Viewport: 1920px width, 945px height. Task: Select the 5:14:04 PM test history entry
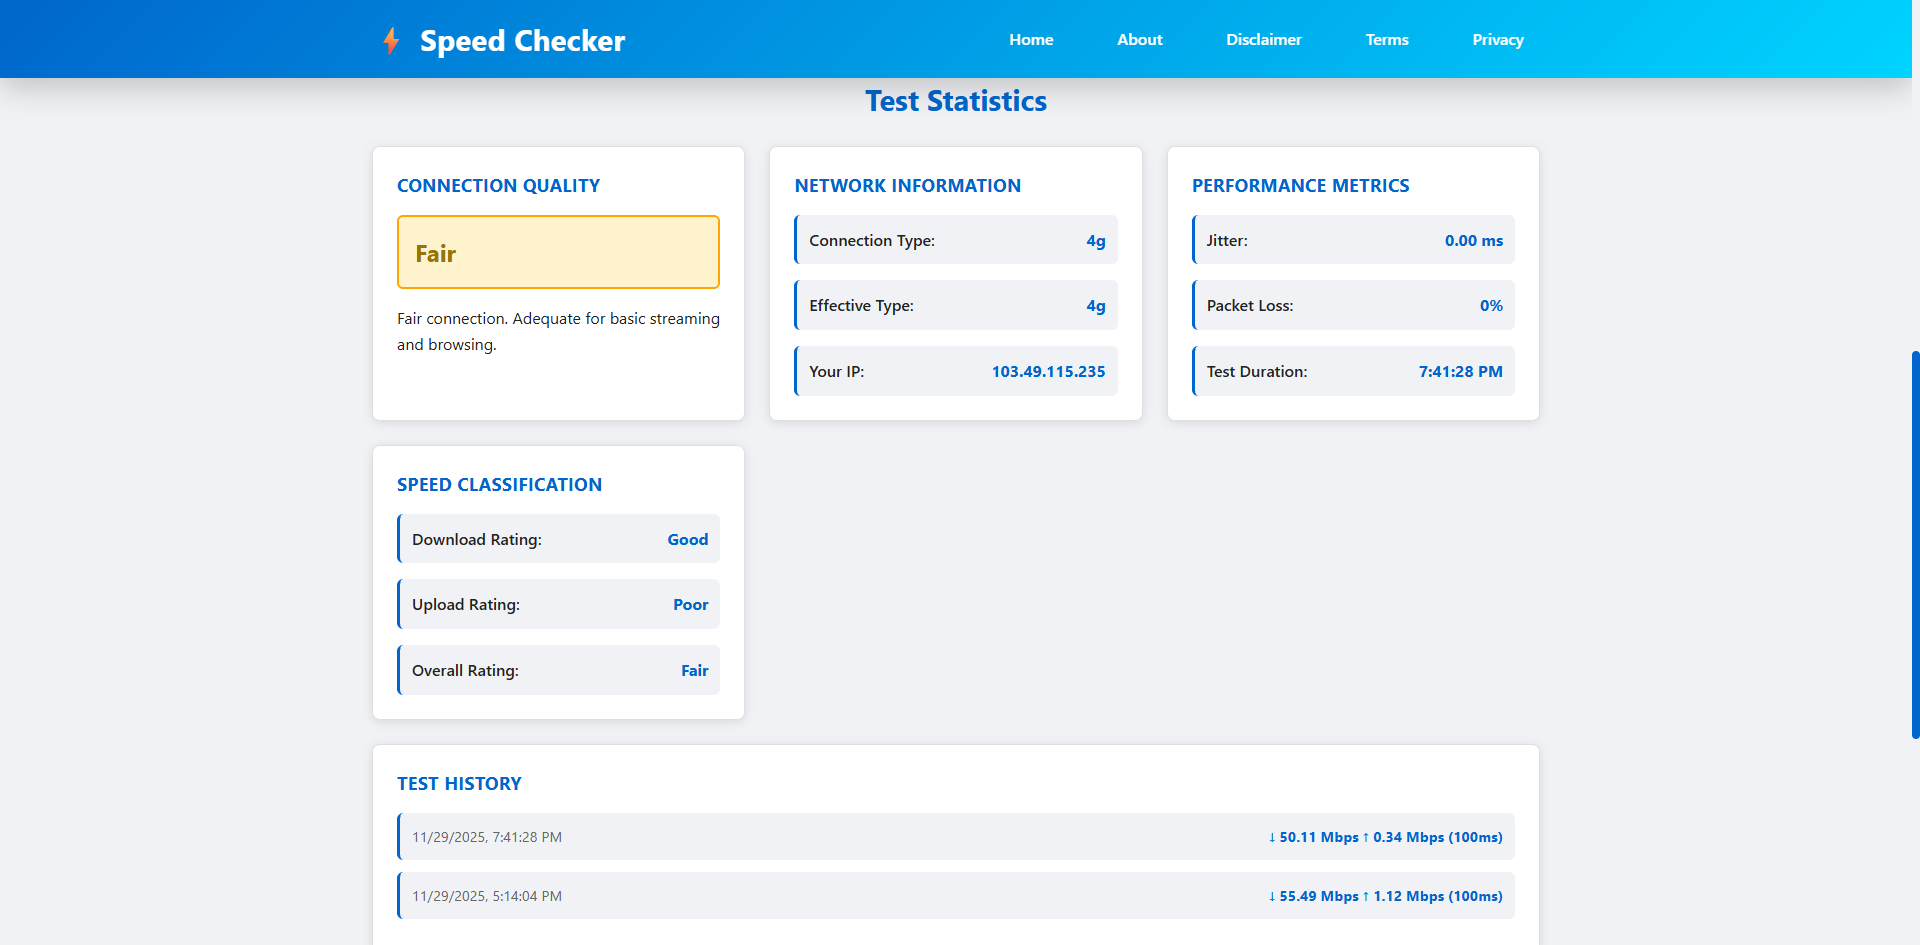[955, 896]
